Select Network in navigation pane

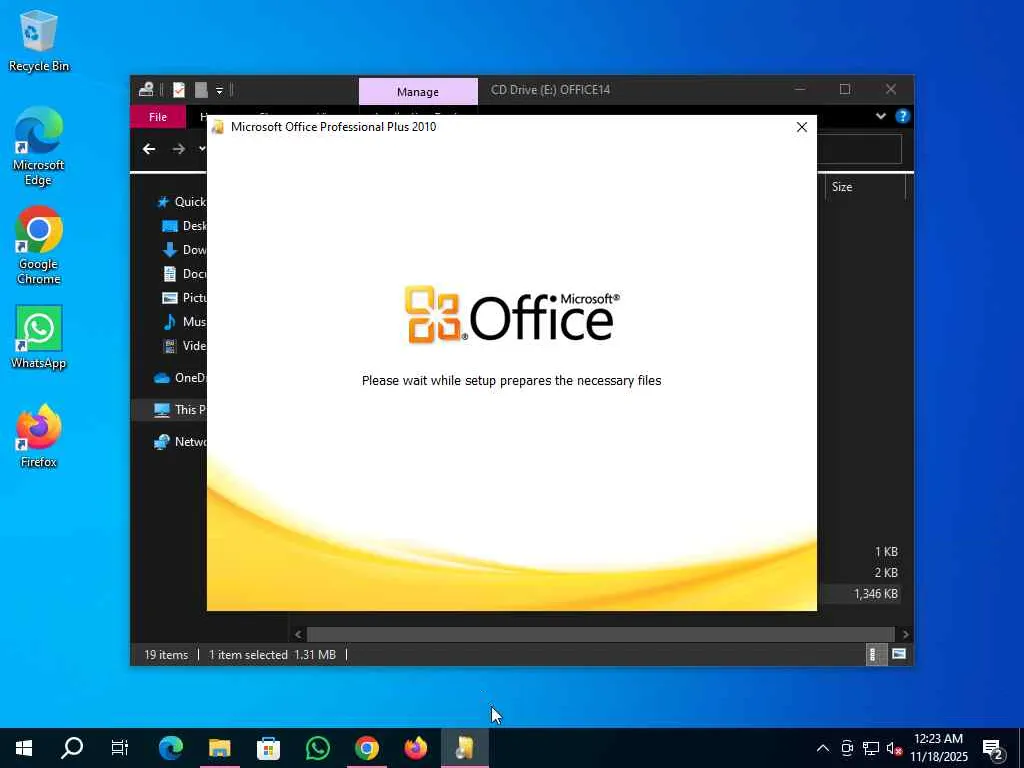coord(180,442)
